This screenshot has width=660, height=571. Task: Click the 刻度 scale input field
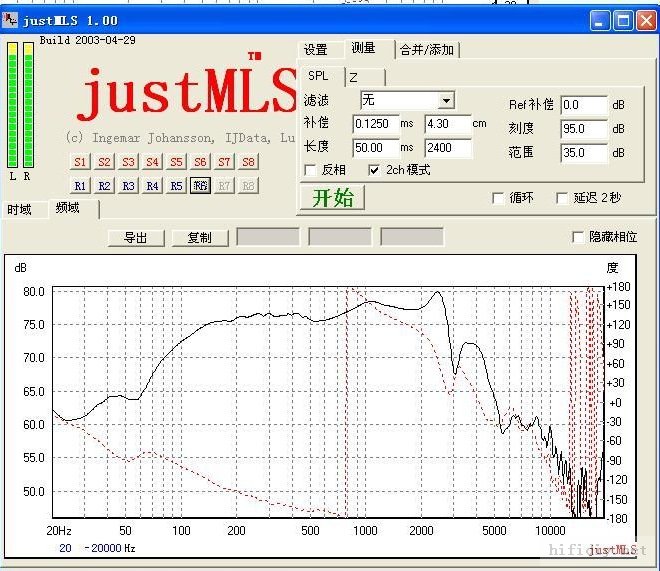[584, 129]
